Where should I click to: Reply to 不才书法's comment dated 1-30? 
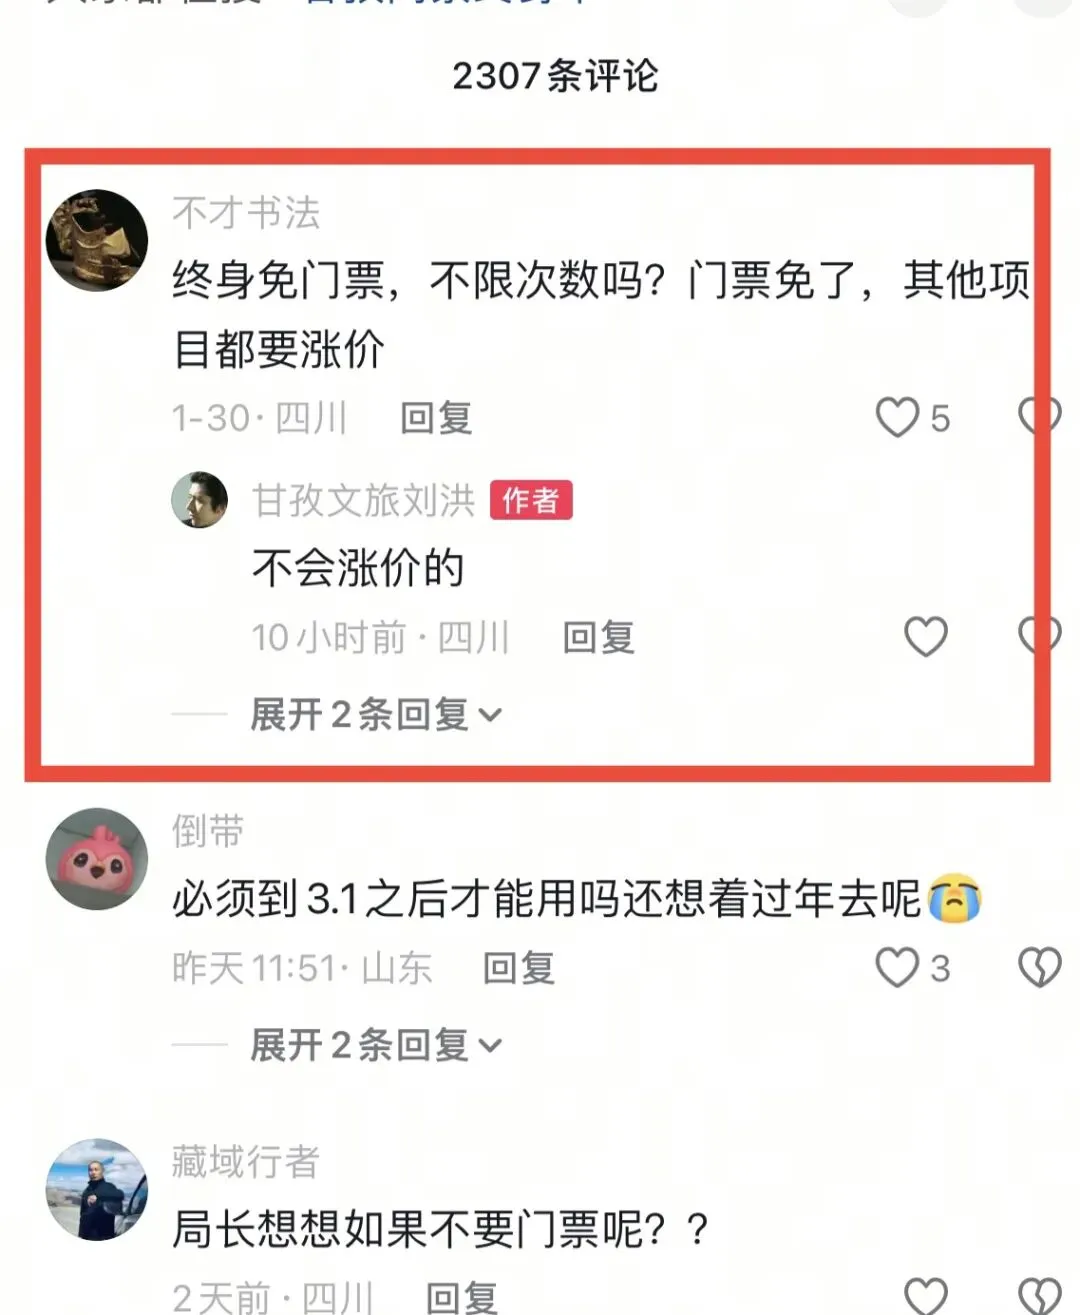[x=436, y=418]
